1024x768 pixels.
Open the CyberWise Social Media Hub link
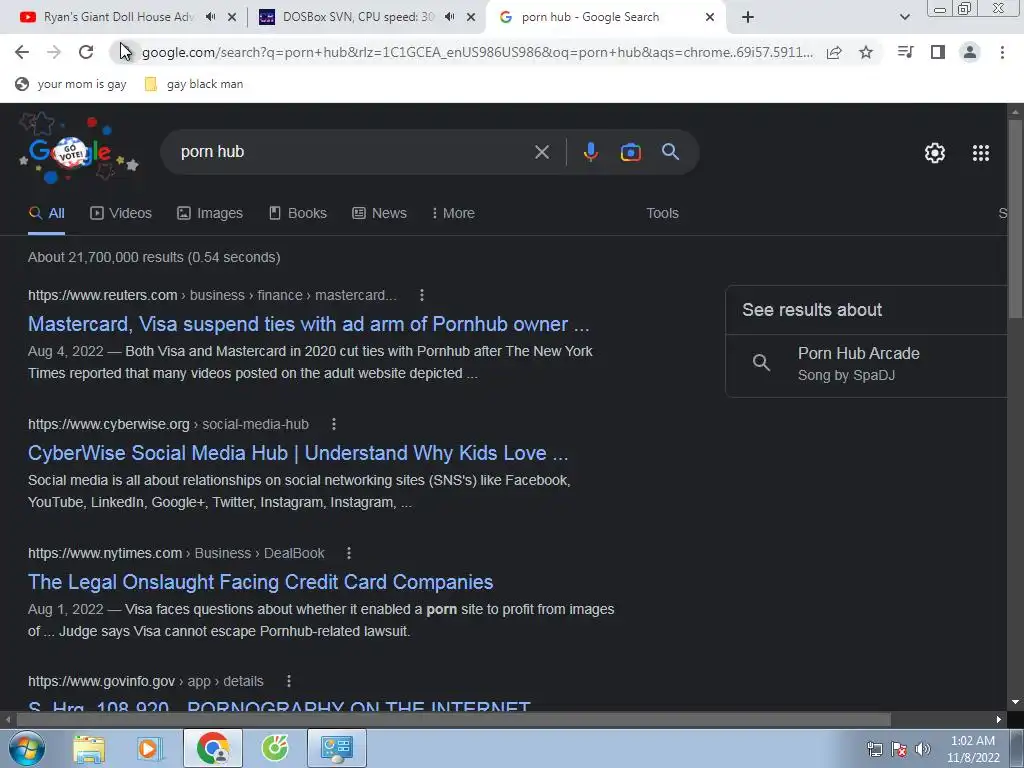point(298,453)
